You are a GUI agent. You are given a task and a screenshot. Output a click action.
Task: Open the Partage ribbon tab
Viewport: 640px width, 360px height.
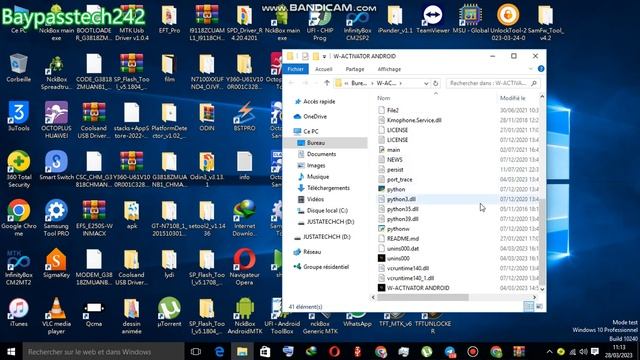(355, 69)
